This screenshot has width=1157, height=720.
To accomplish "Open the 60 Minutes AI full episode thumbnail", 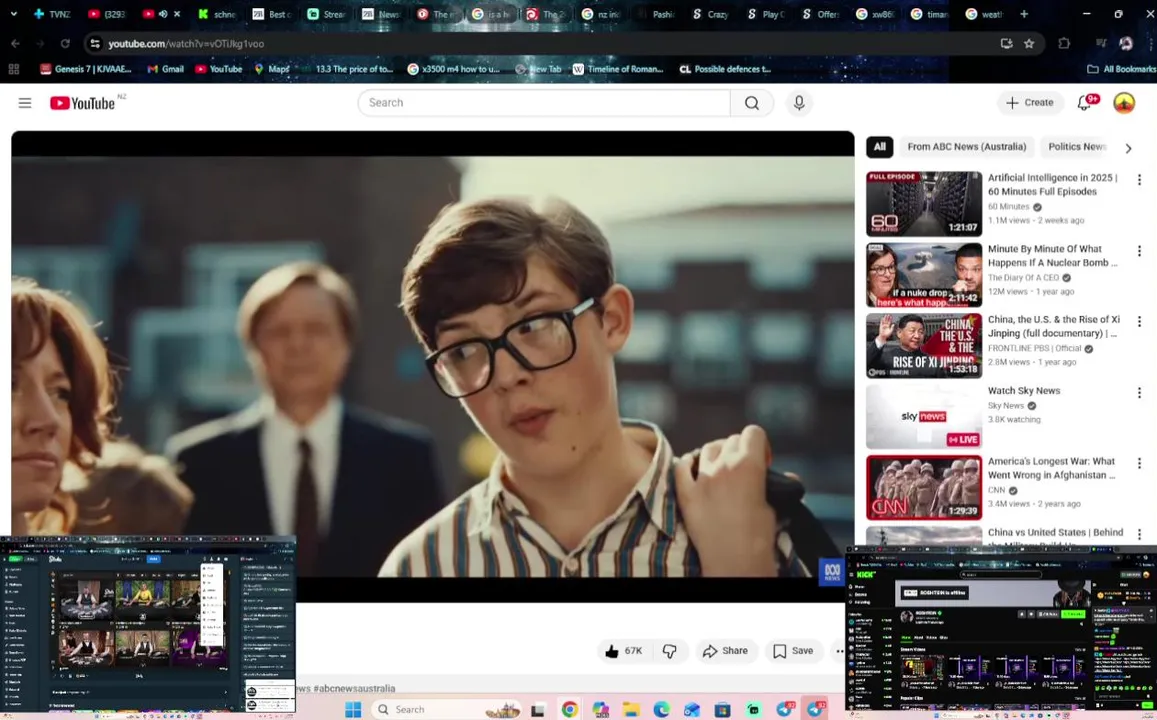I will click(x=924, y=204).
